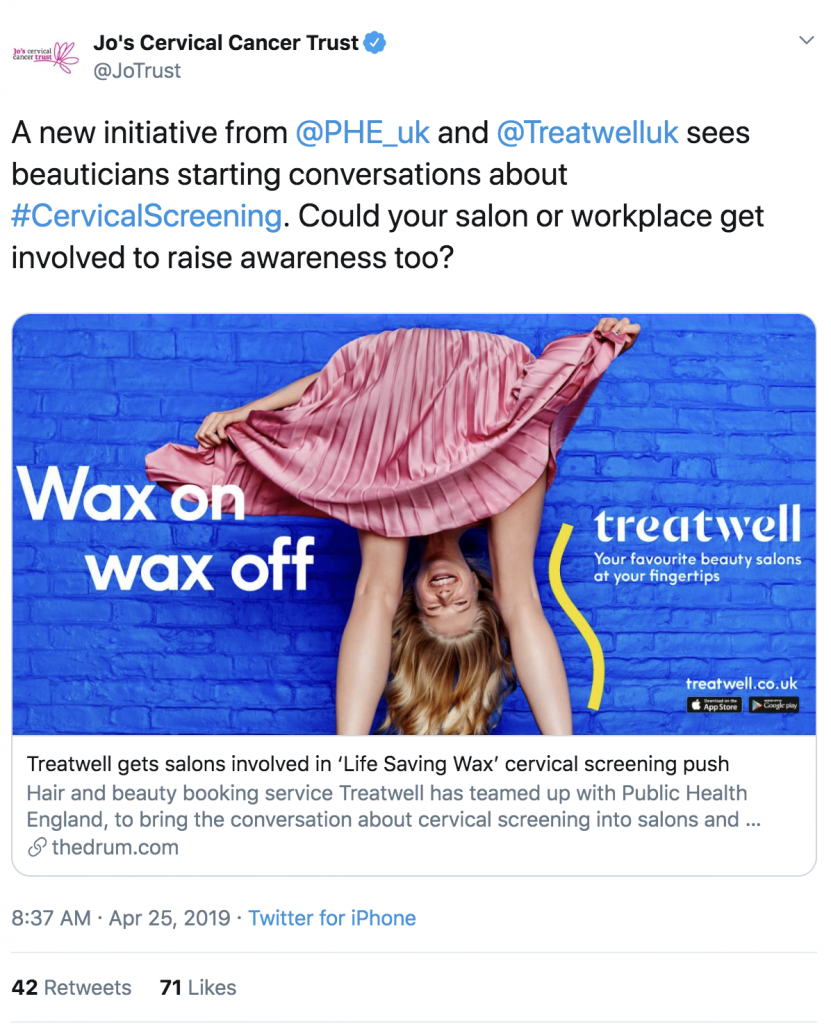Click Jo's Cervical Cancer Trust profile avatar
The height and width of the screenshot is (1024, 831).
click(x=45, y=57)
